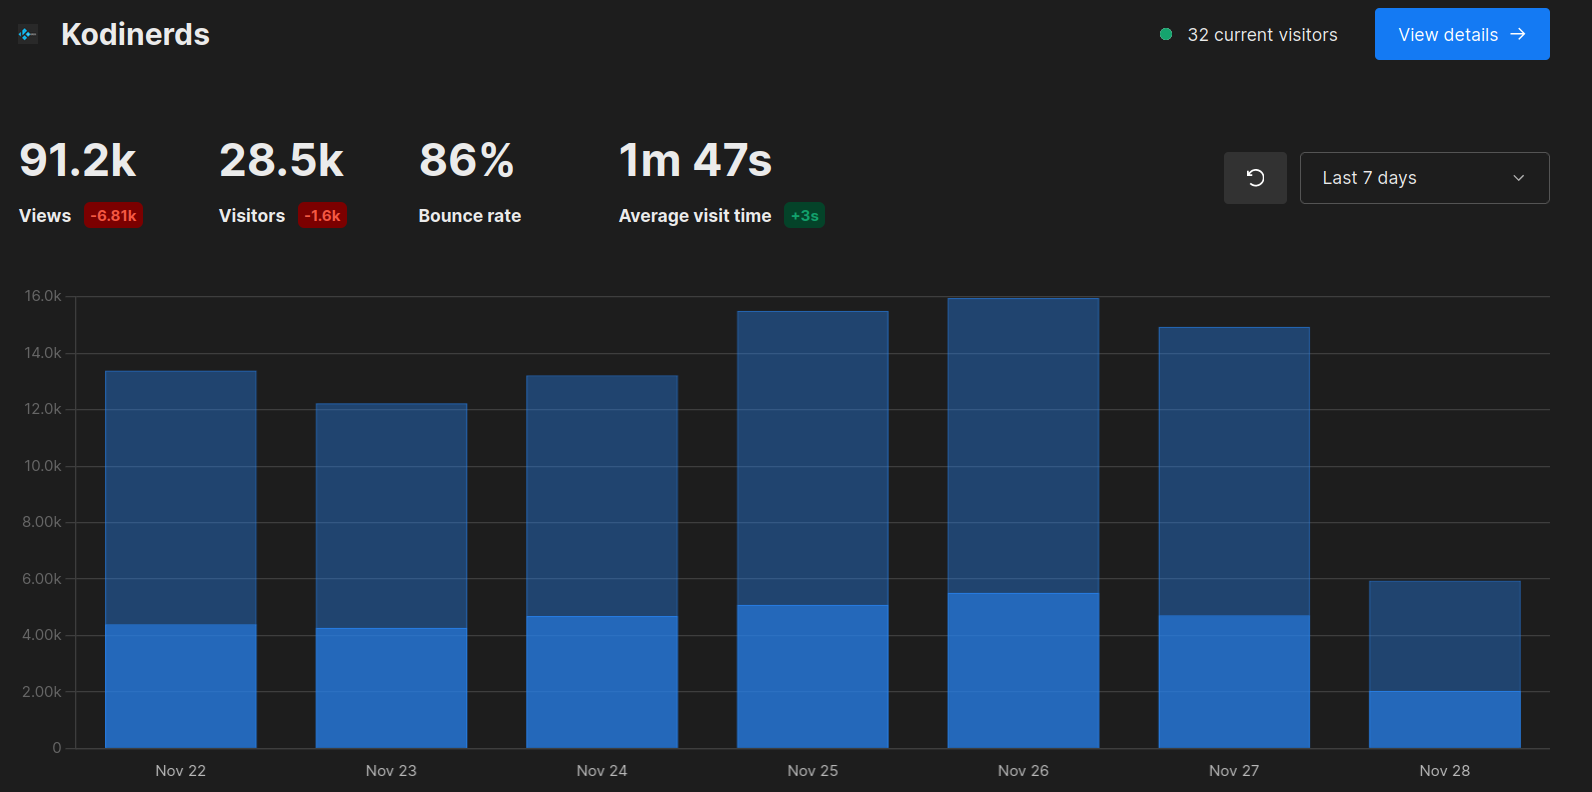
Task: Click the 10.0k y-axis label
Action: point(43,466)
